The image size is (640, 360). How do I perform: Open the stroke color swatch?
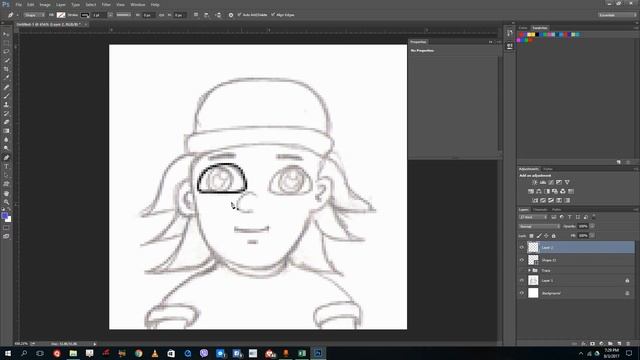coord(85,15)
